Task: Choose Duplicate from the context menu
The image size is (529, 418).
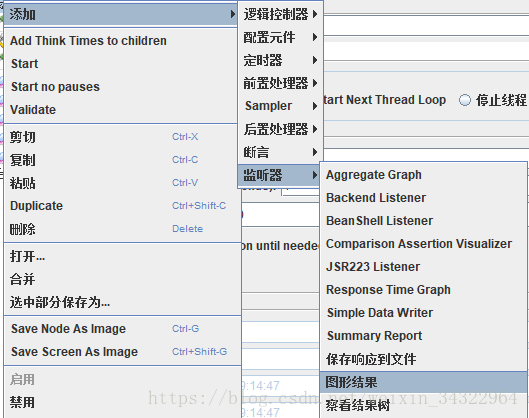Action: (122, 206)
